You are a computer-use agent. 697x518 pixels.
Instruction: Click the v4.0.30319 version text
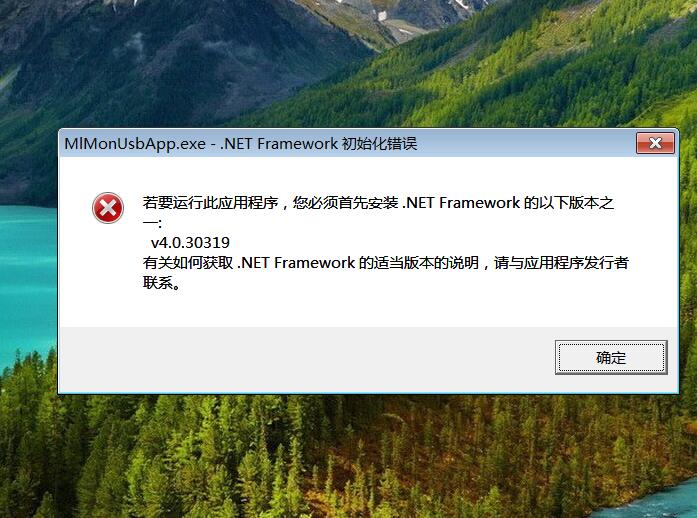[190, 243]
